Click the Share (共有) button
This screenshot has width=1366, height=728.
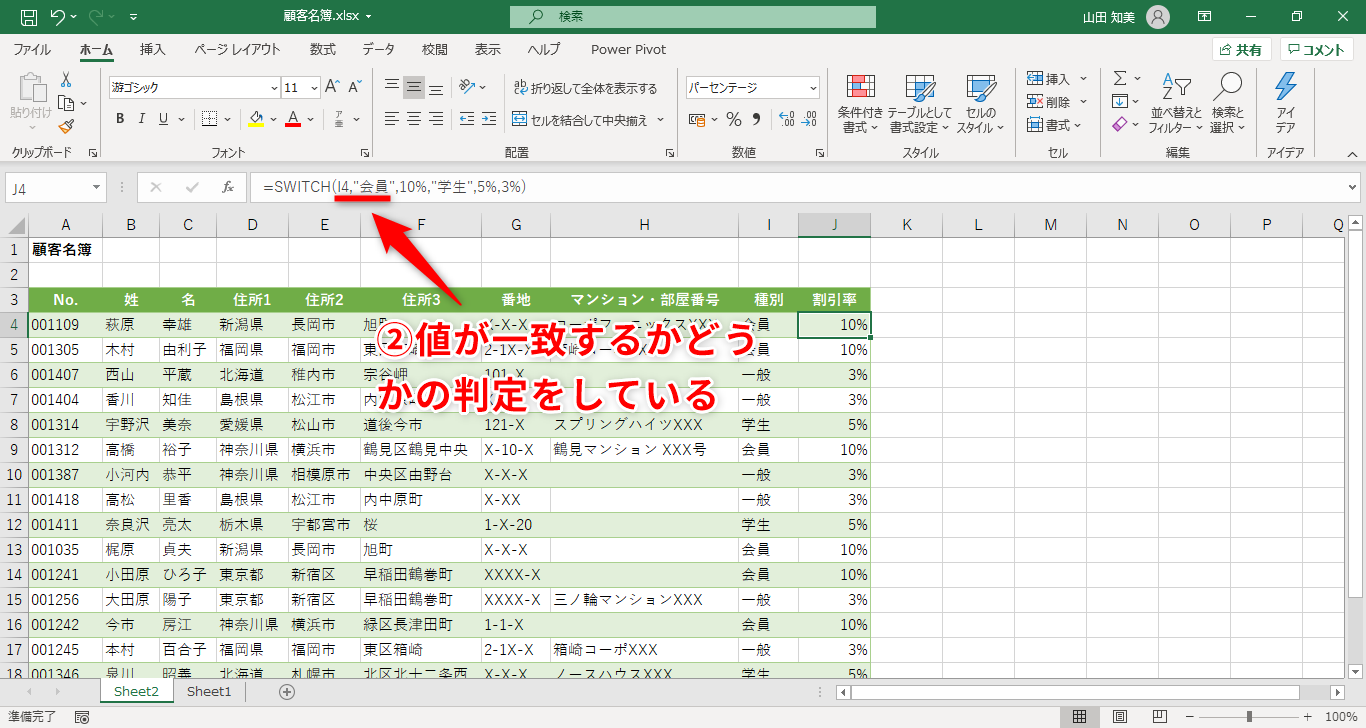pos(1241,50)
